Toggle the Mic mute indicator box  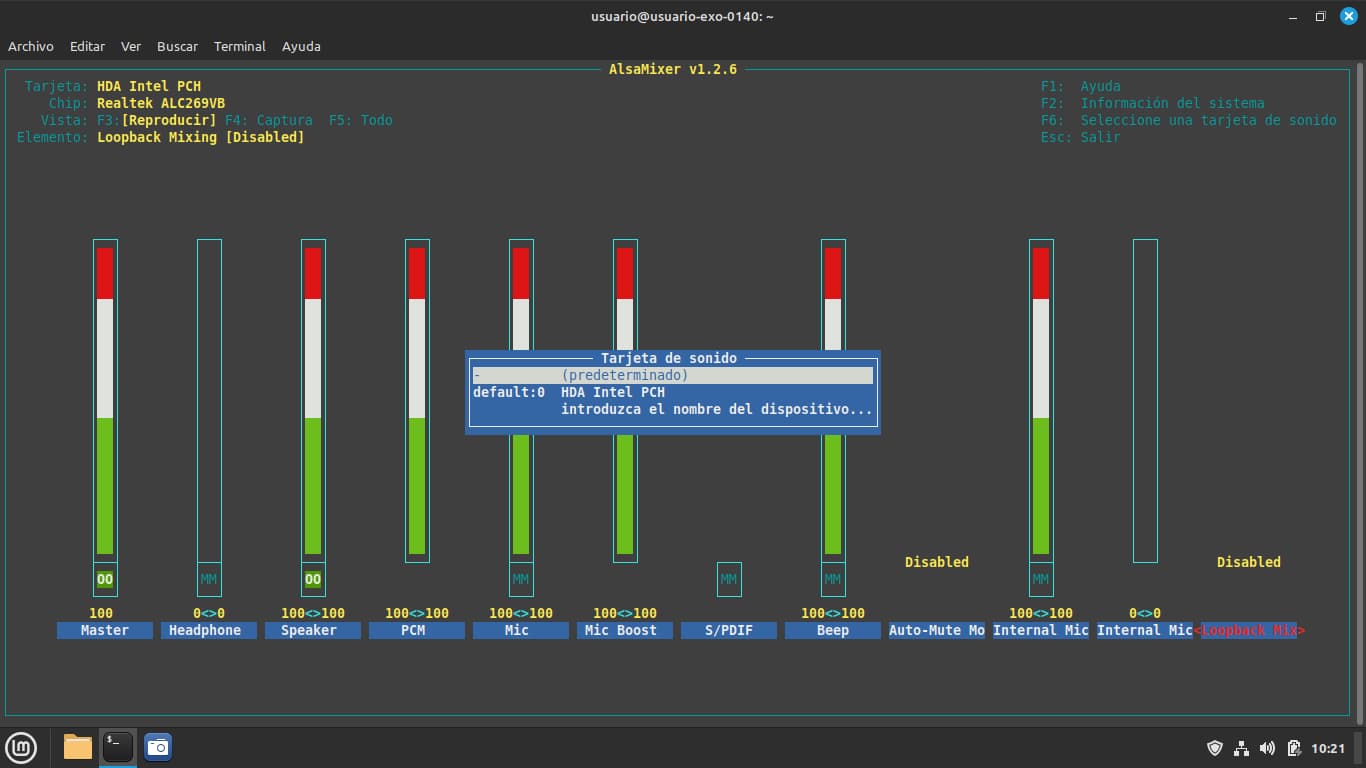pyautogui.click(x=521, y=579)
